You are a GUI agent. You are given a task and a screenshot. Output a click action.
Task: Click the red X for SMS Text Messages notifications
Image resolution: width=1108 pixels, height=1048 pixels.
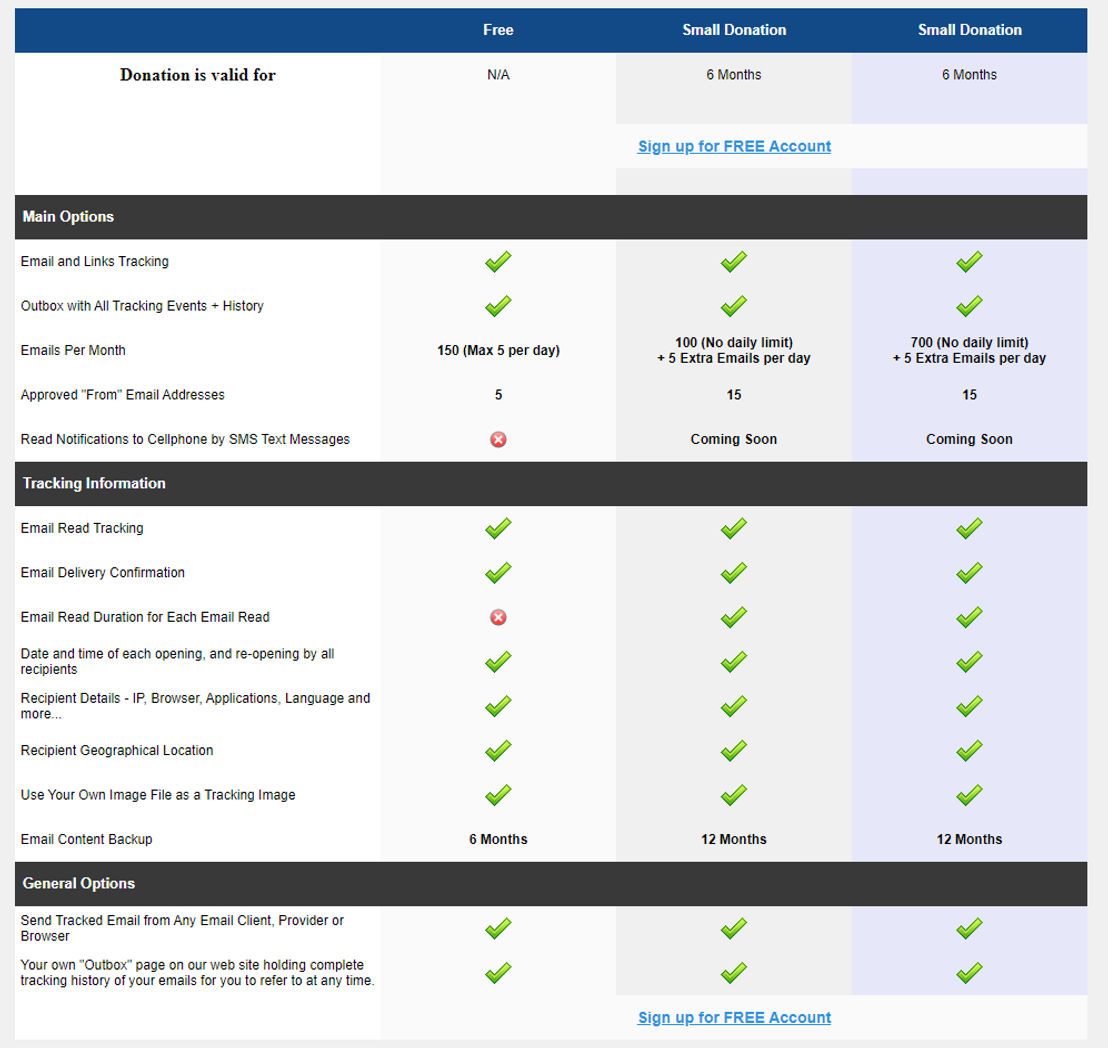[x=498, y=440]
